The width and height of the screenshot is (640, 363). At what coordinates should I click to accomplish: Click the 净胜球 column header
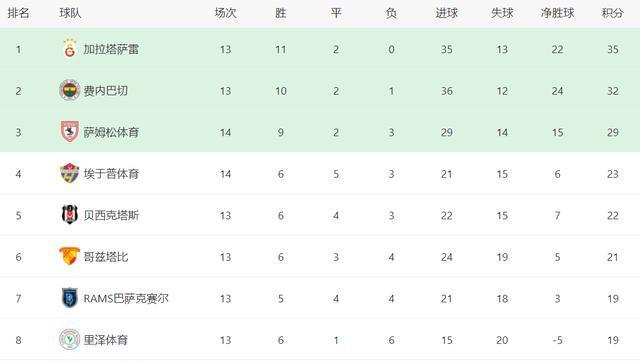(557, 13)
